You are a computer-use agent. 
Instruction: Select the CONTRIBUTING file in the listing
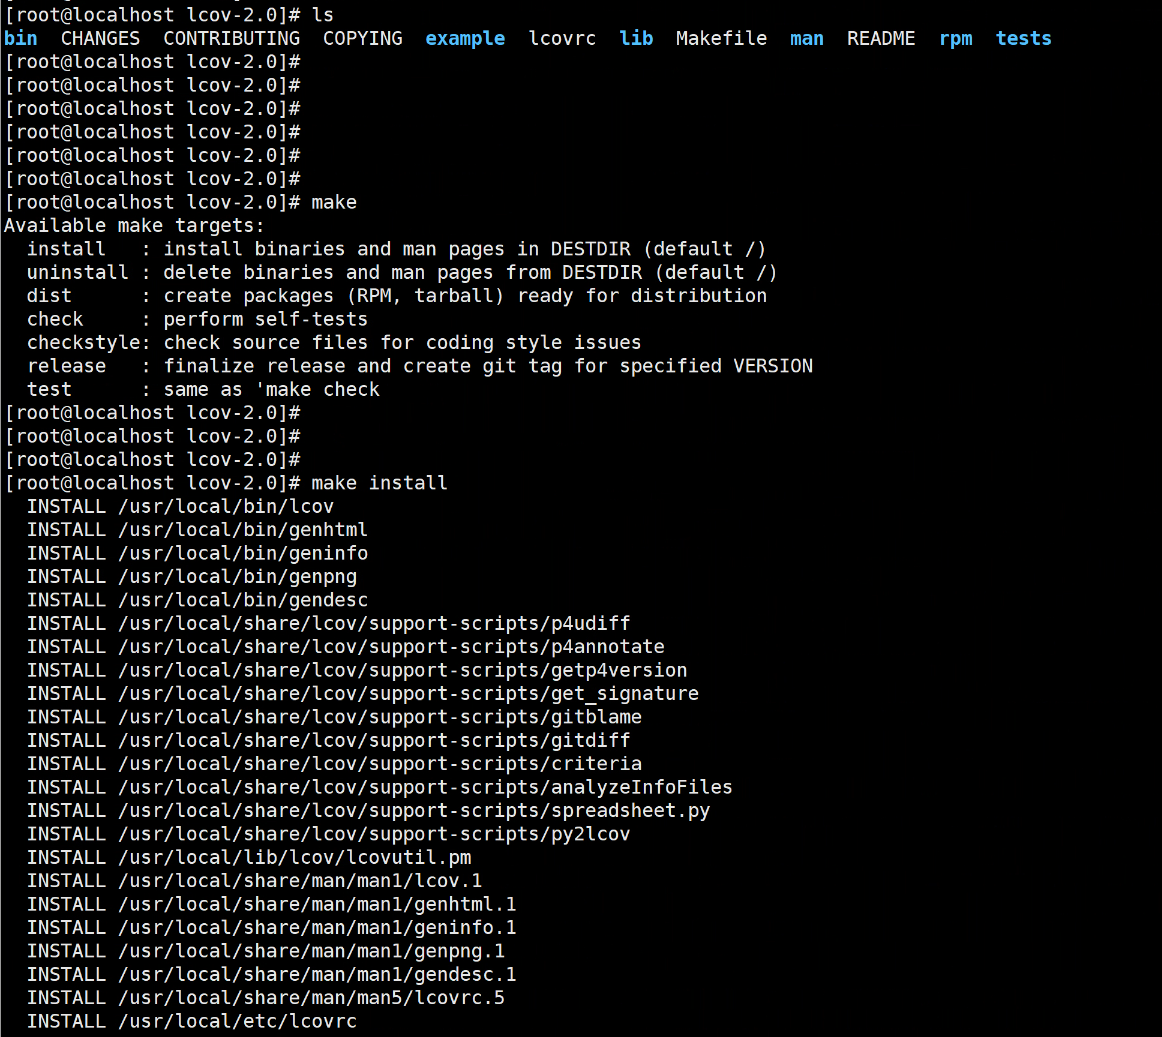[231, 39]
